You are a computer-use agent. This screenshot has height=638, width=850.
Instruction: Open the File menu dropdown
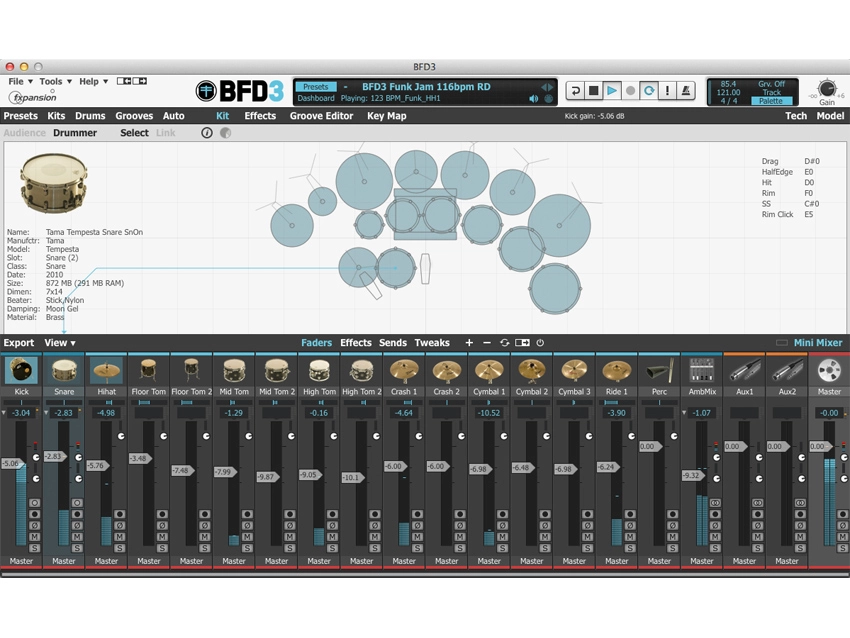(x=21, y=81)
